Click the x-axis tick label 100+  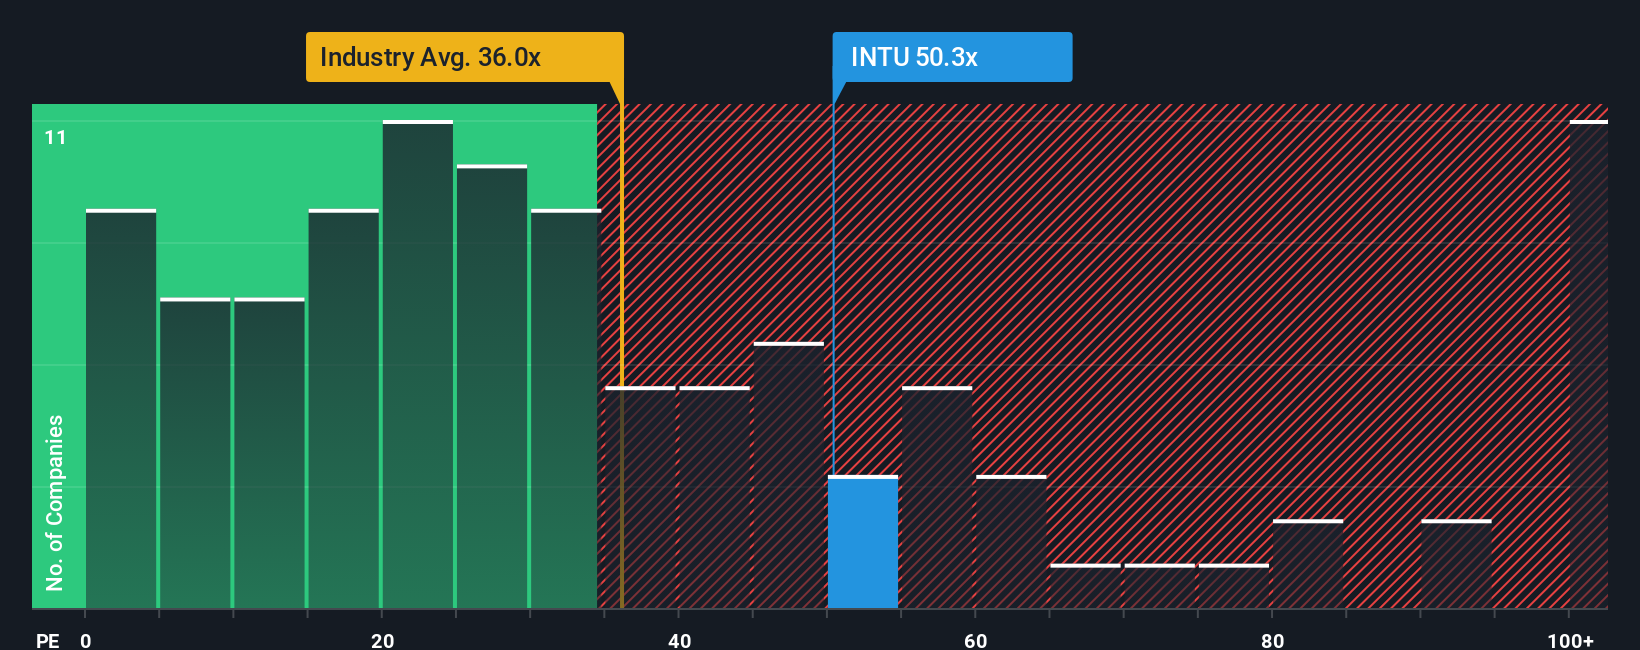click(1571, 640)
